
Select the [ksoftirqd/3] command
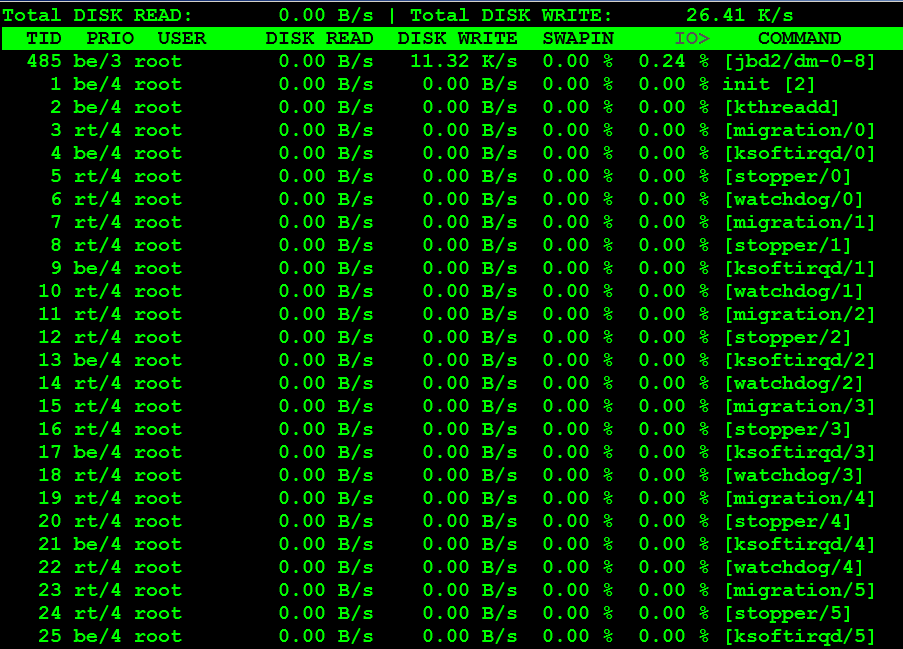[x=800, y=453]
